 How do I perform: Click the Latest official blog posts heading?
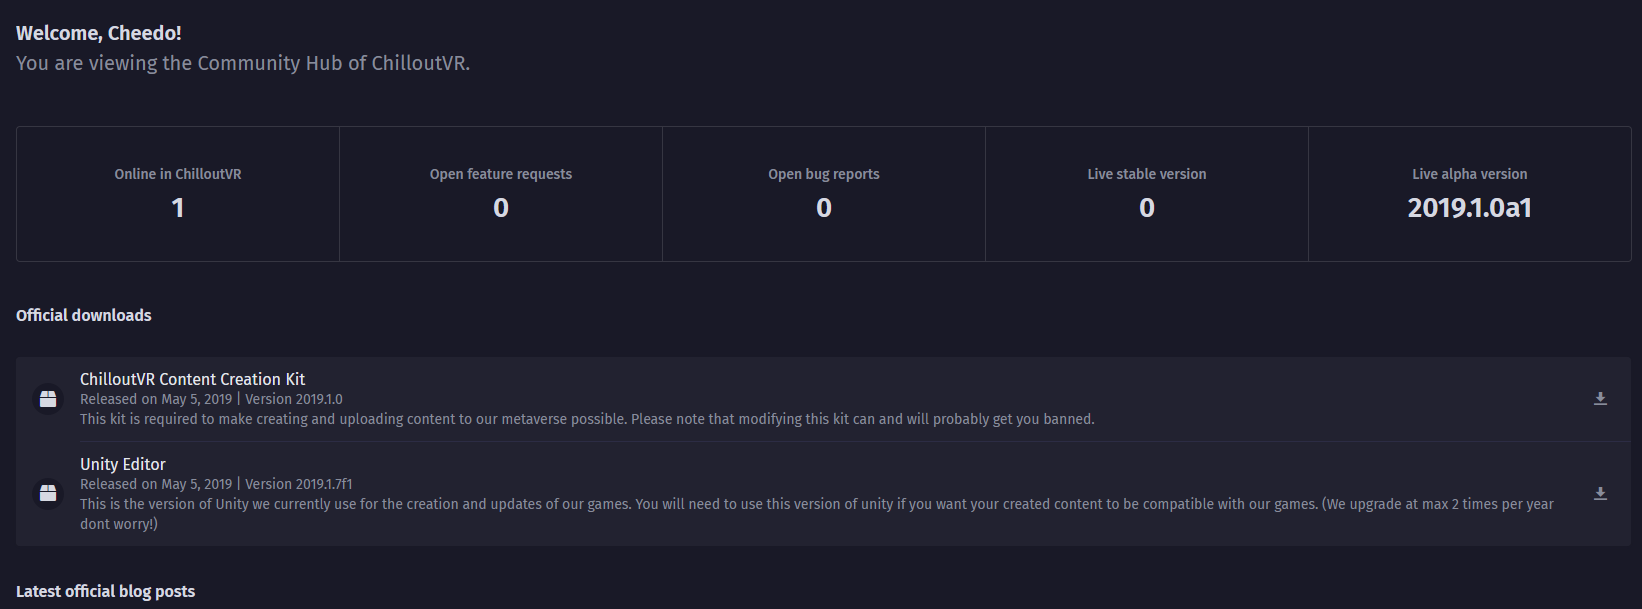click(105, 591)
